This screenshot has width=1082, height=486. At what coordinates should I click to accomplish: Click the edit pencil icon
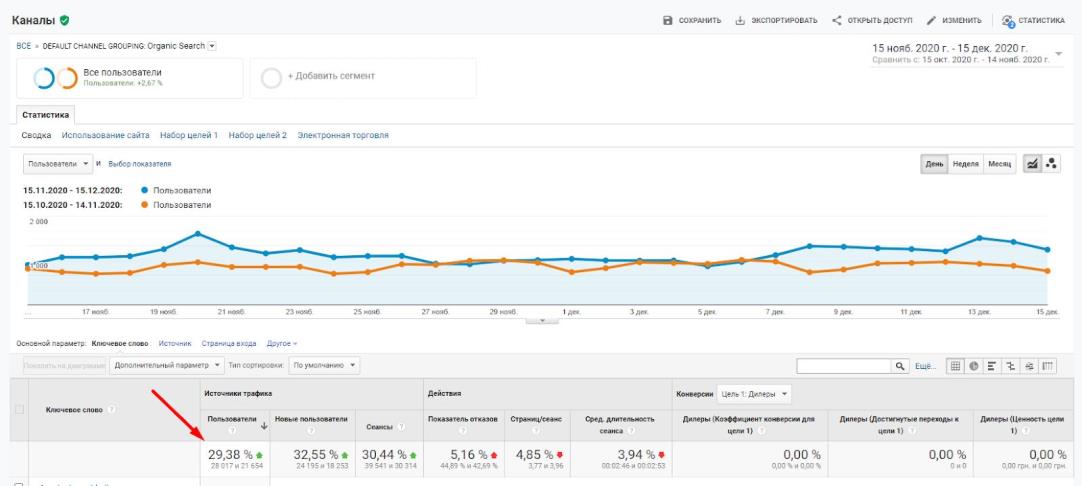click(x=931, y=21)
